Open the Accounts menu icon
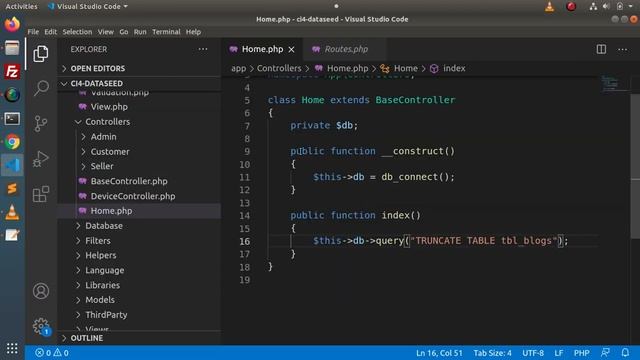Screen dimensions: 640x360 [41, 291]
